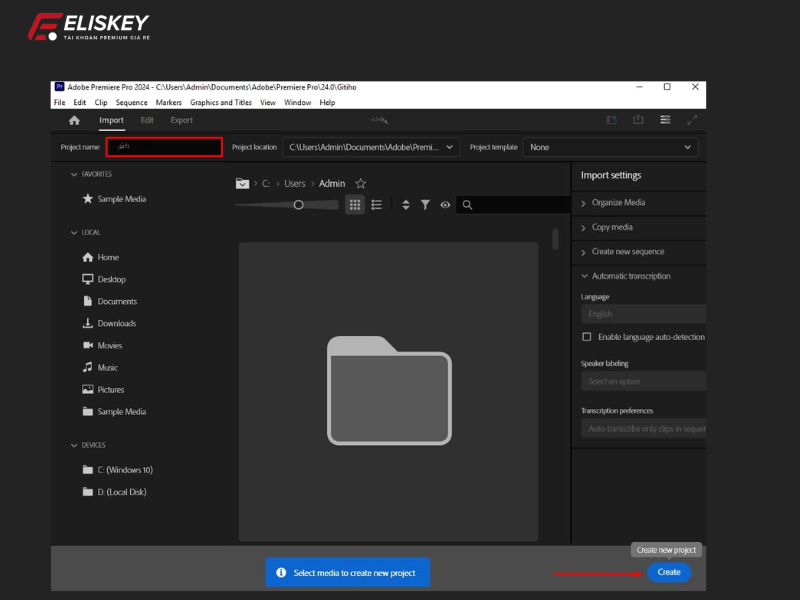Screen dimensions: 800x600
Task: Open the Sequence menu
Action: (133, 102)
